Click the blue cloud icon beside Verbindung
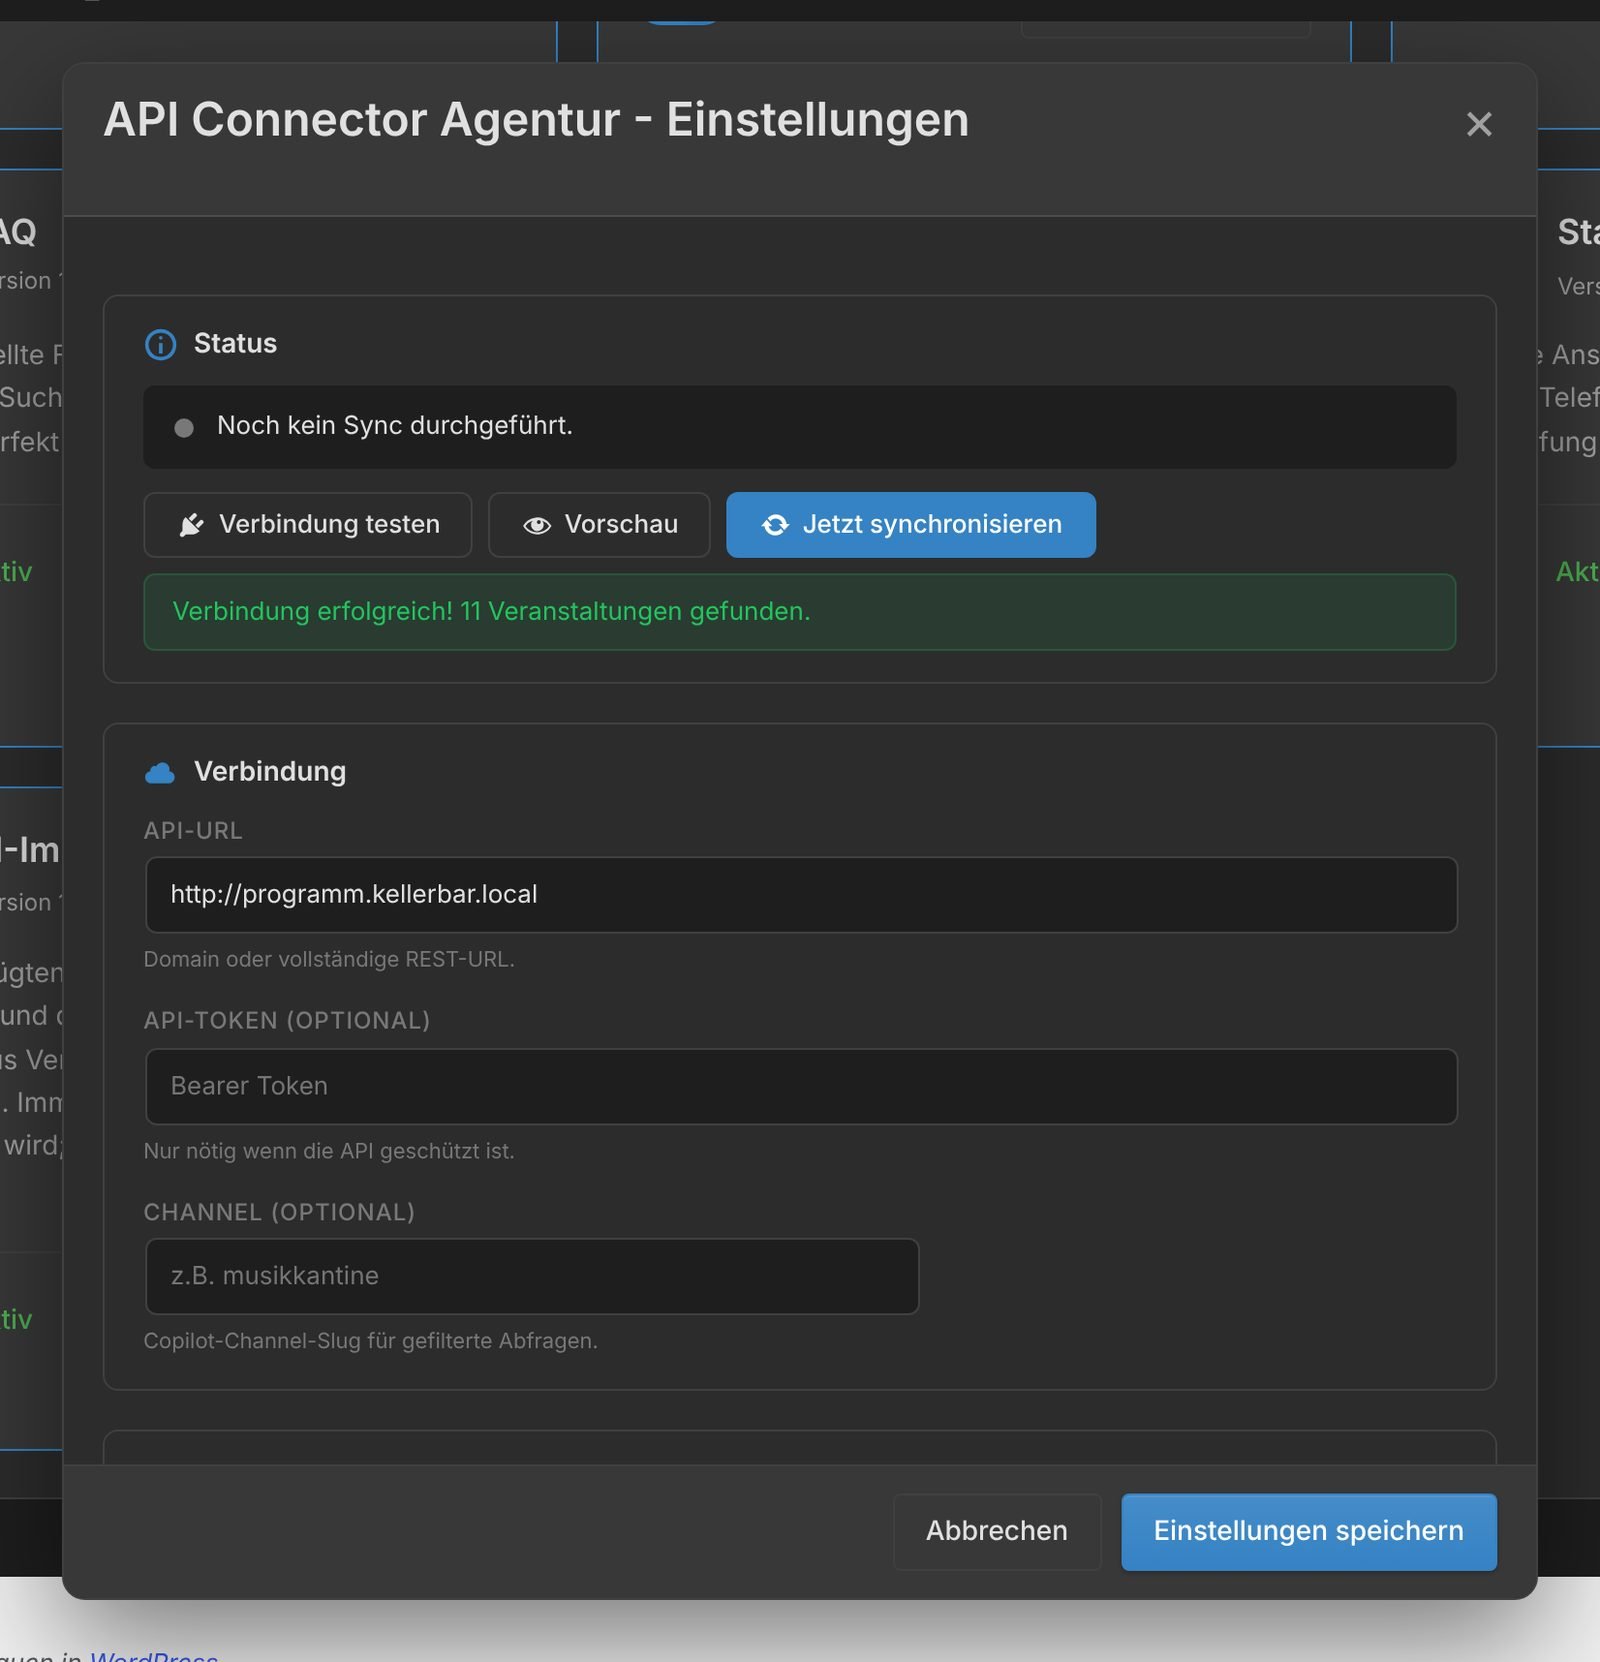Screen dimensions: 1600x1662 pyautogui.click(x=160, y=772)
